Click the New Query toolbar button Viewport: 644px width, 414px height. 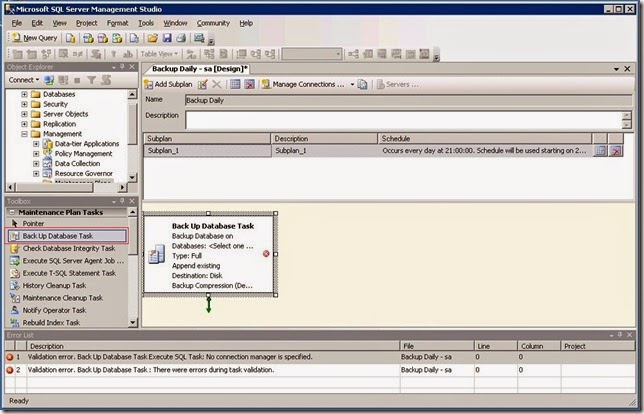pyautogui.click(x=35, y=38)
